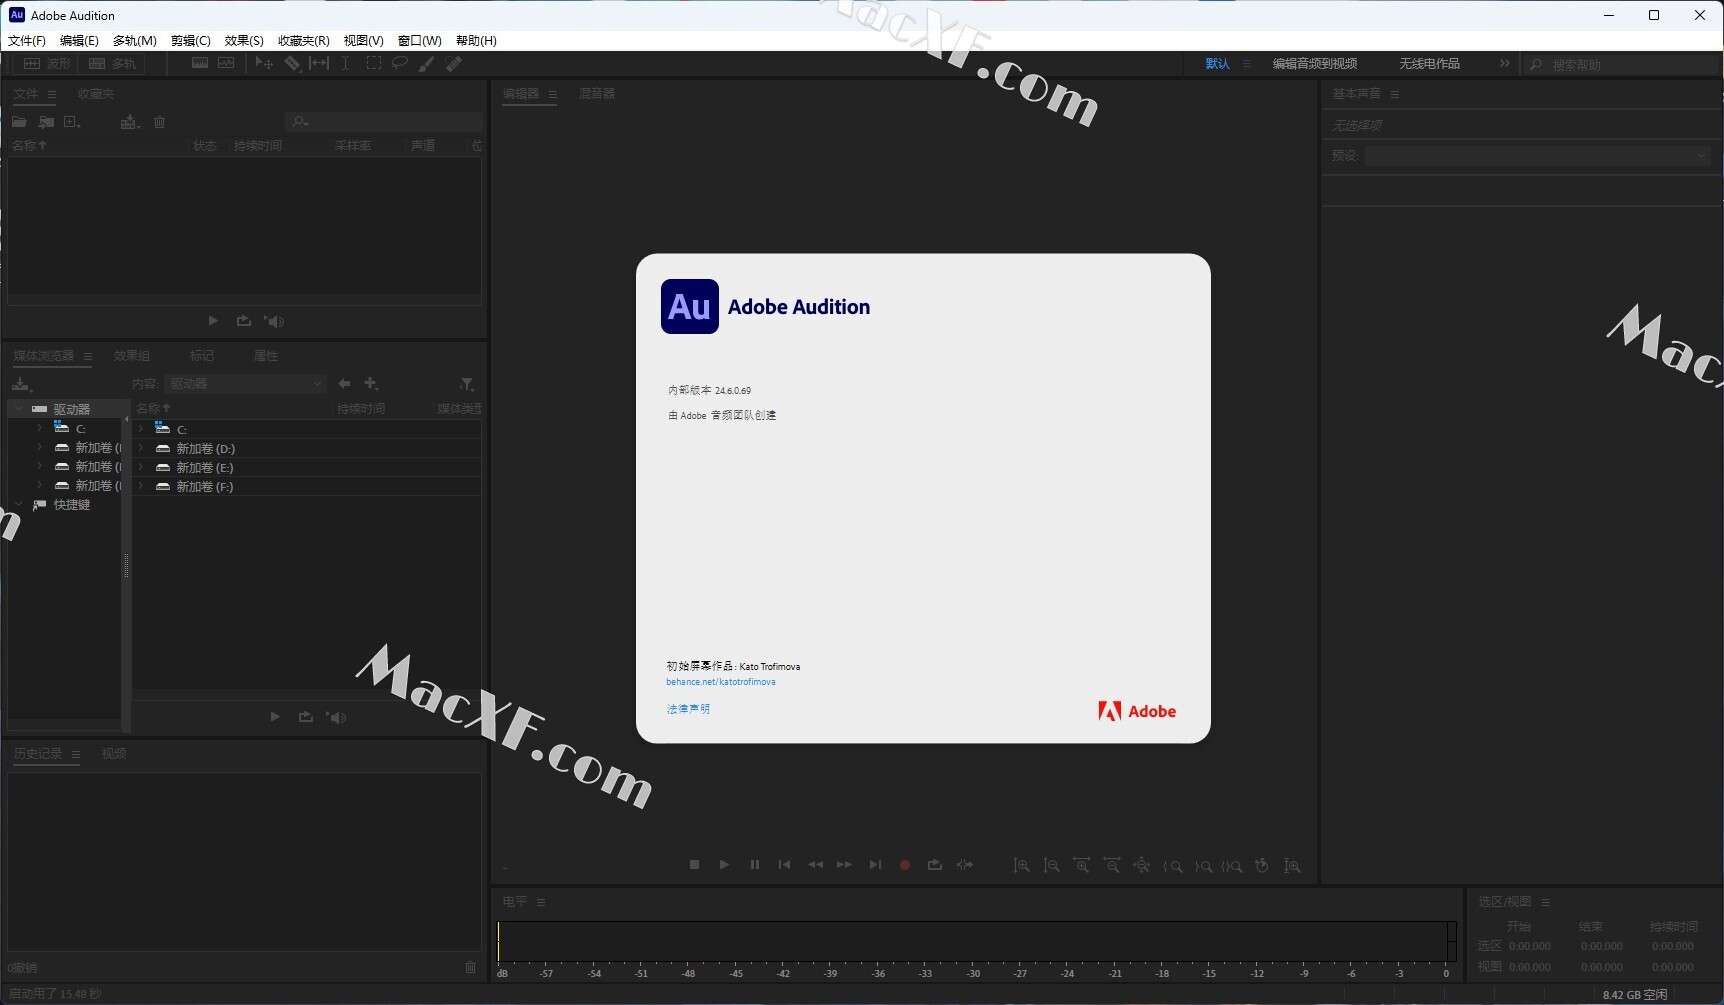
Task: Switch to 波形 waveform view
Action: [x=46, y=63]
